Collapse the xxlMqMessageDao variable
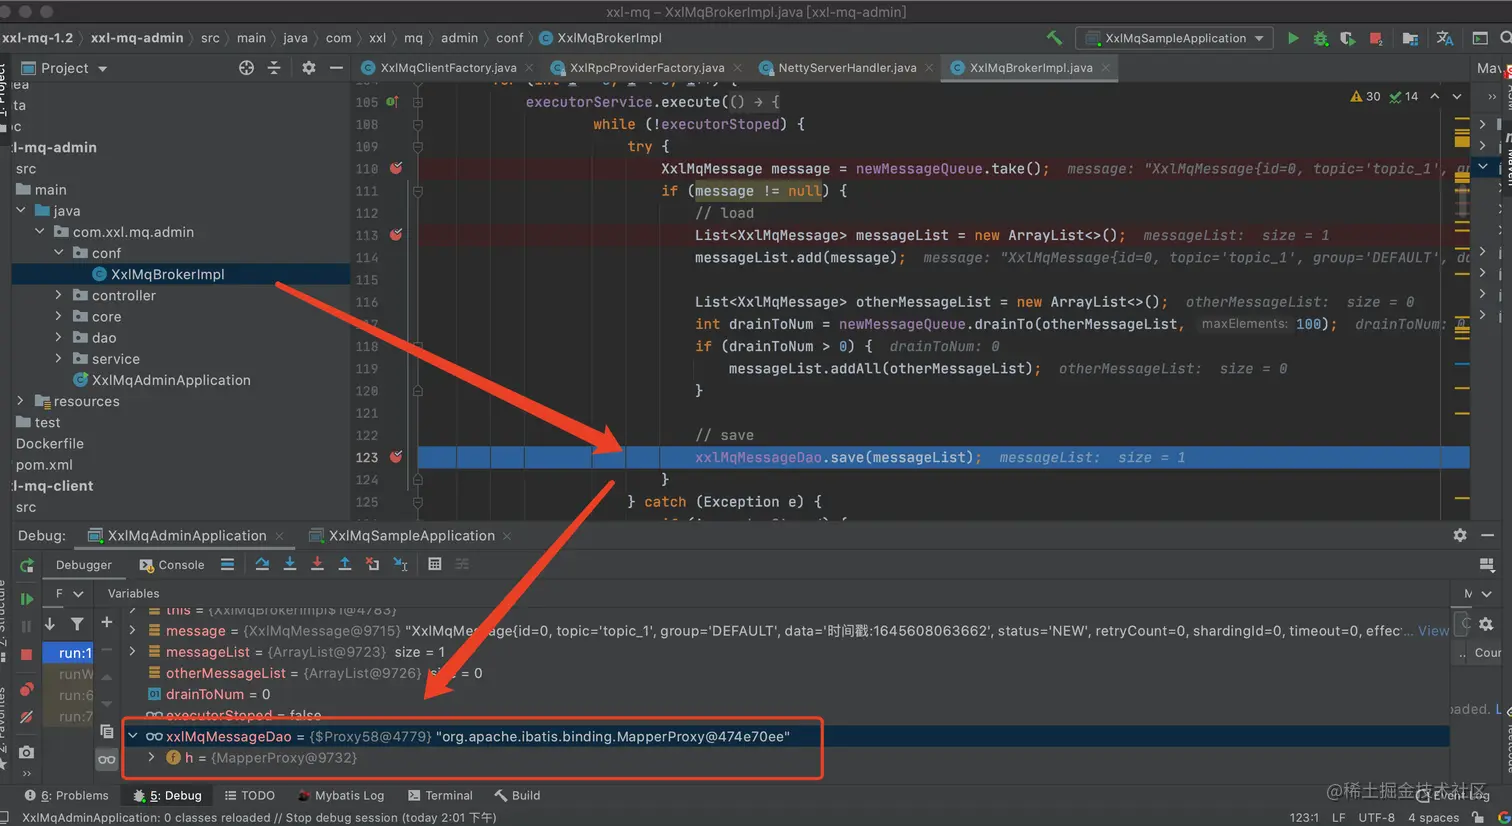 (132, 736)
